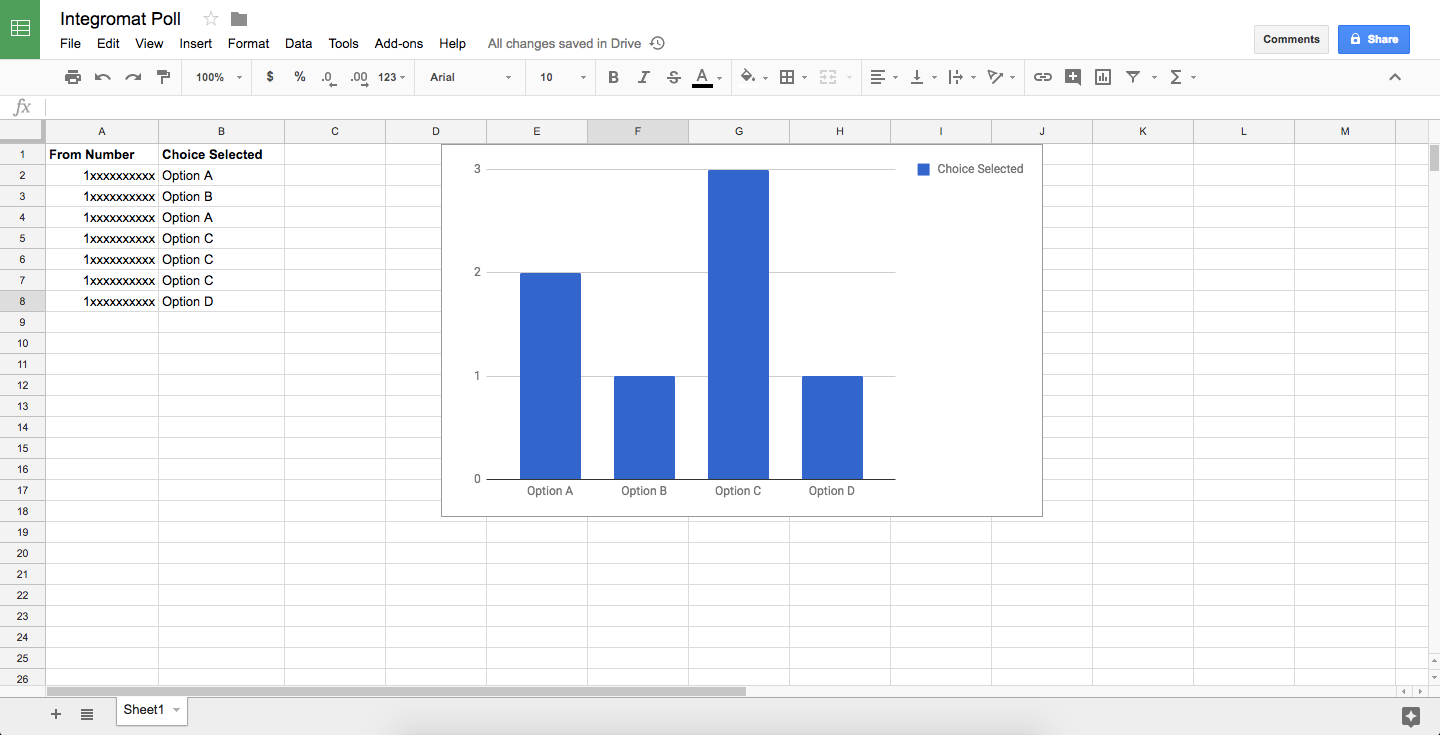Format selection as percent

299,77
